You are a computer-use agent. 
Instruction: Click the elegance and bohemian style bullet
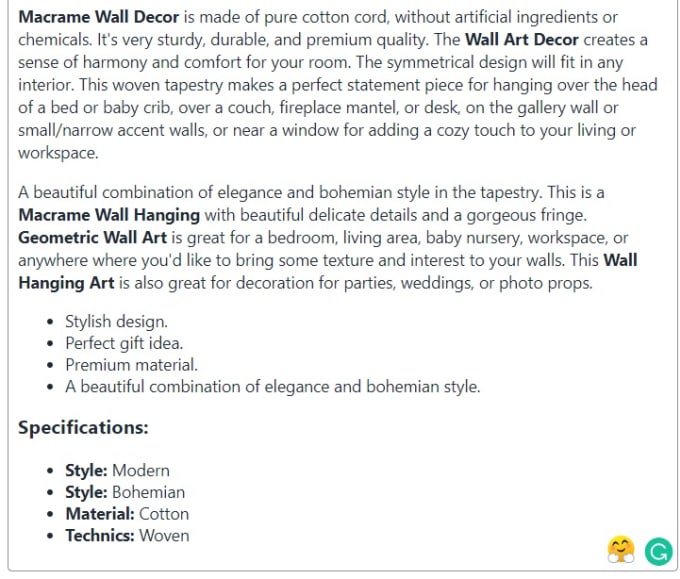coord(273,387)
